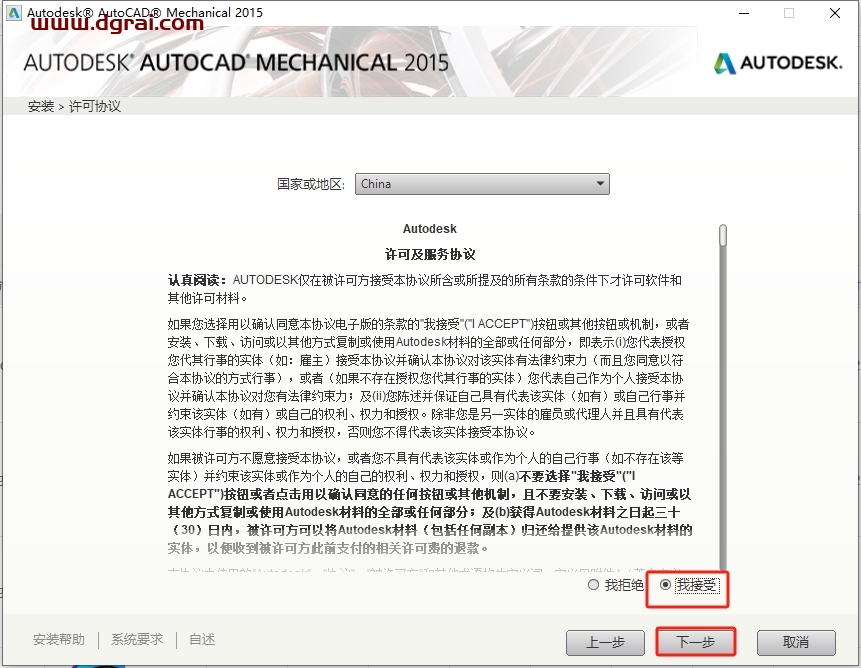Screen dimensions: 861x668
Task: Open the 系统要求 link
Action: pos(137,639)
